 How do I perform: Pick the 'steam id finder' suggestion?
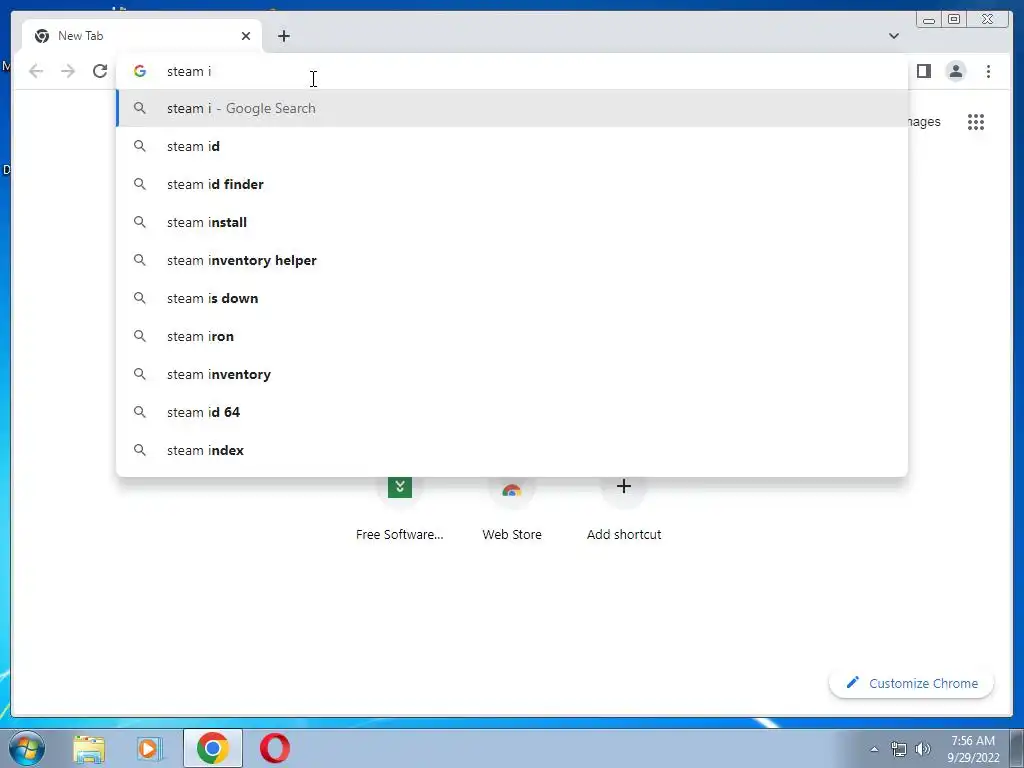click(512, 184)
